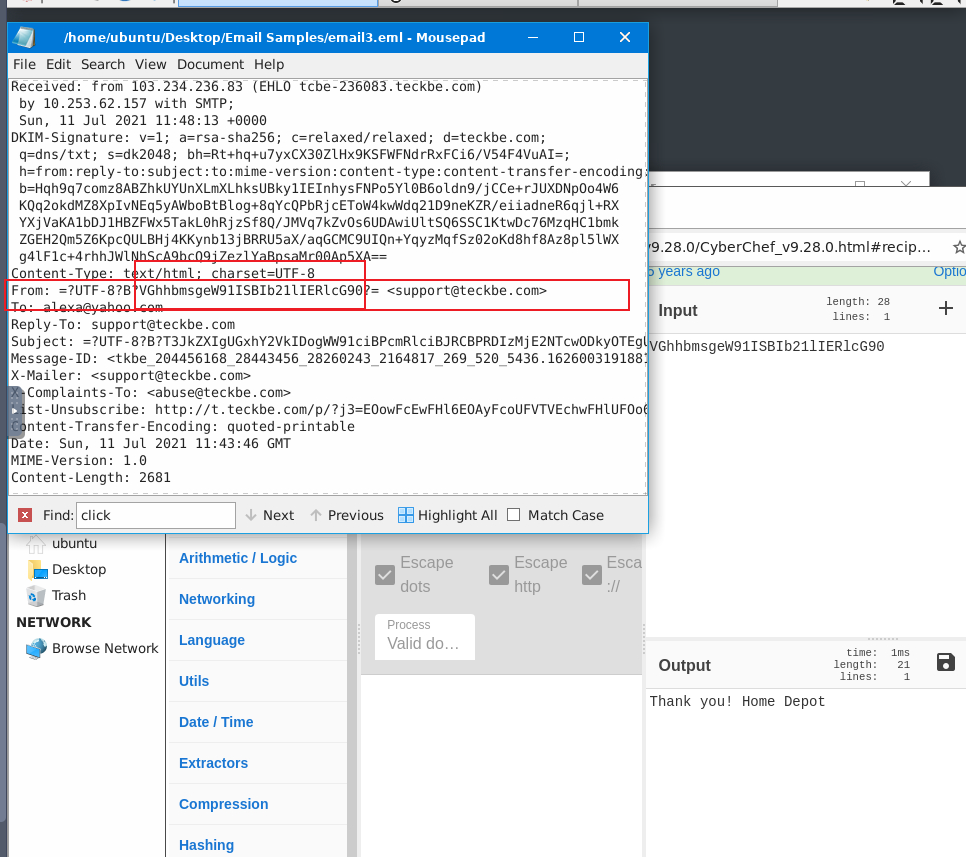The image size is (966, 857).
Task: Click the Options link in CyberChef banner
Action: coord(949,272)
